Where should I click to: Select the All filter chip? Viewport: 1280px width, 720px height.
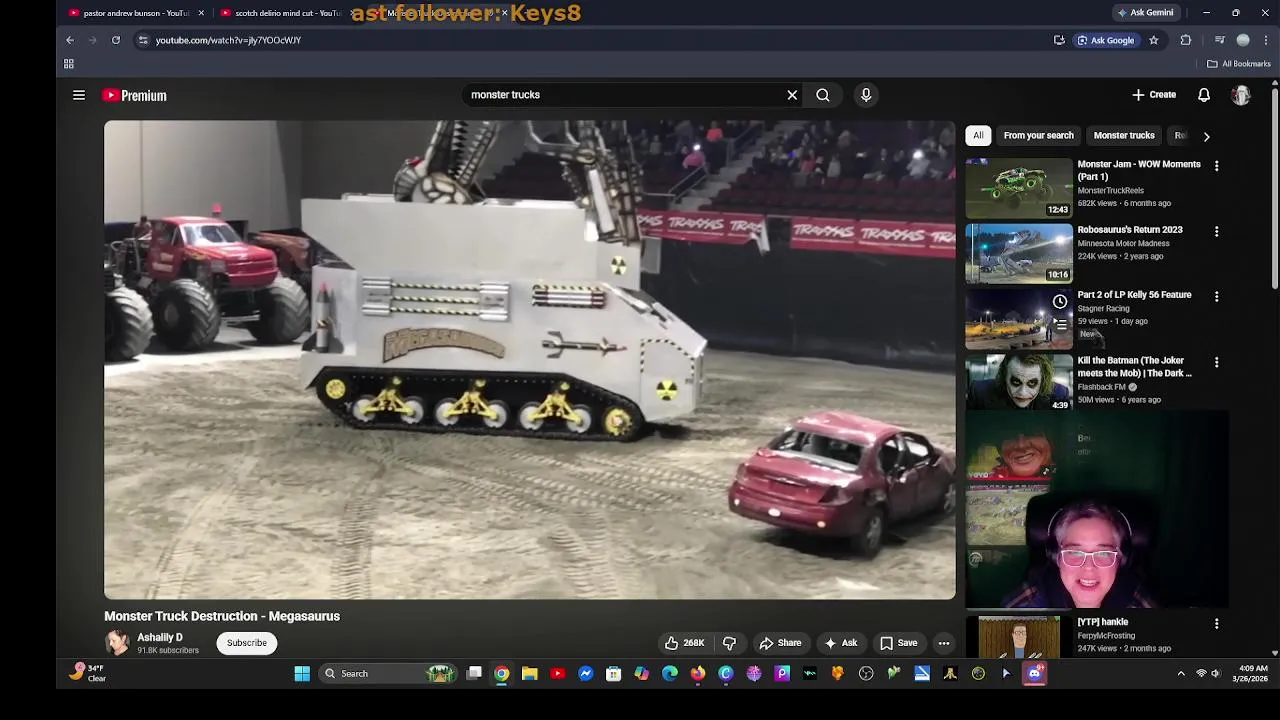(978, 135)
